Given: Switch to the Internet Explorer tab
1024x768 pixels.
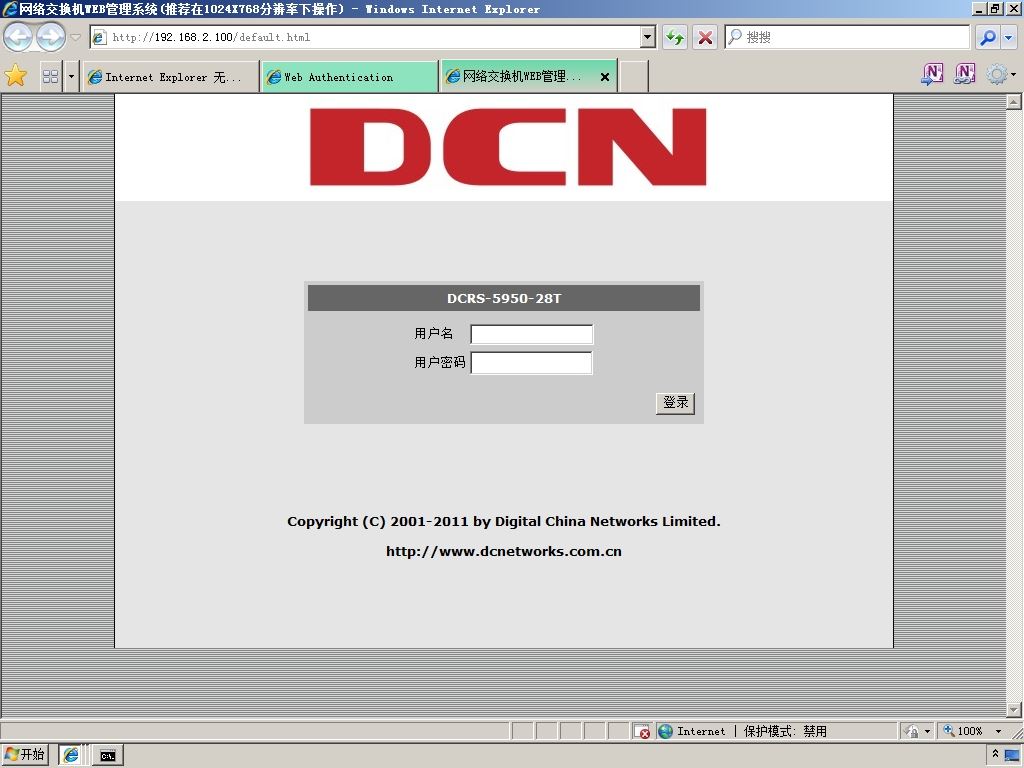Looking at the screenshot, I should 170,76.
